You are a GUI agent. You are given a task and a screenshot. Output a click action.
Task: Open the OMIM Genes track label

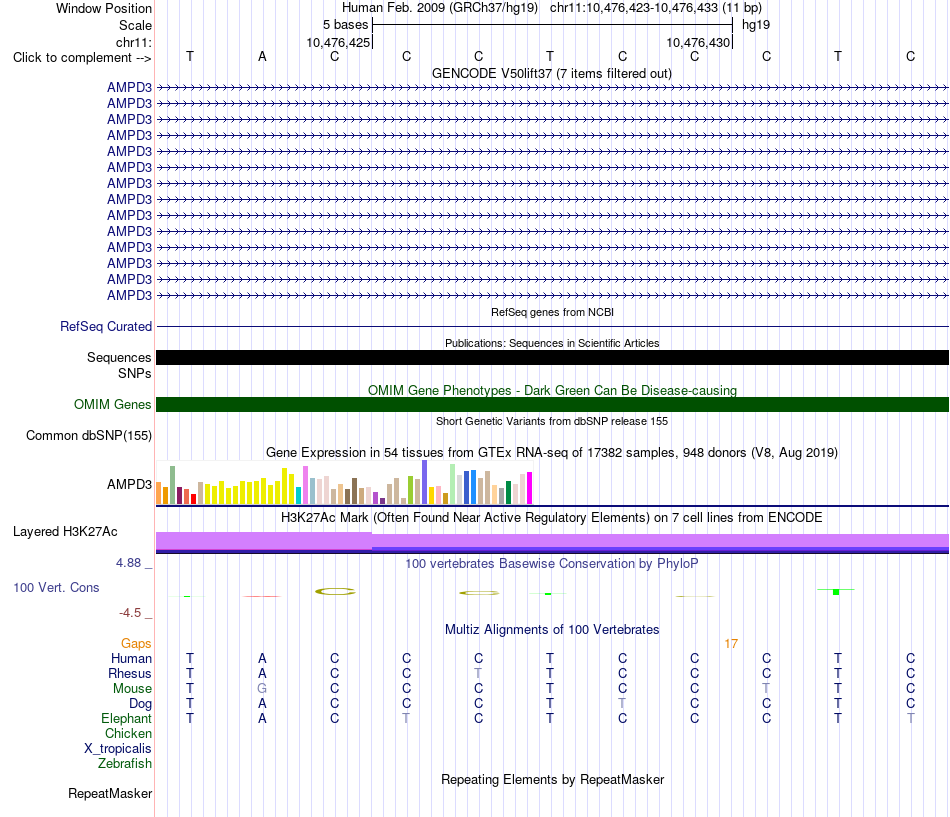[113, 404]
